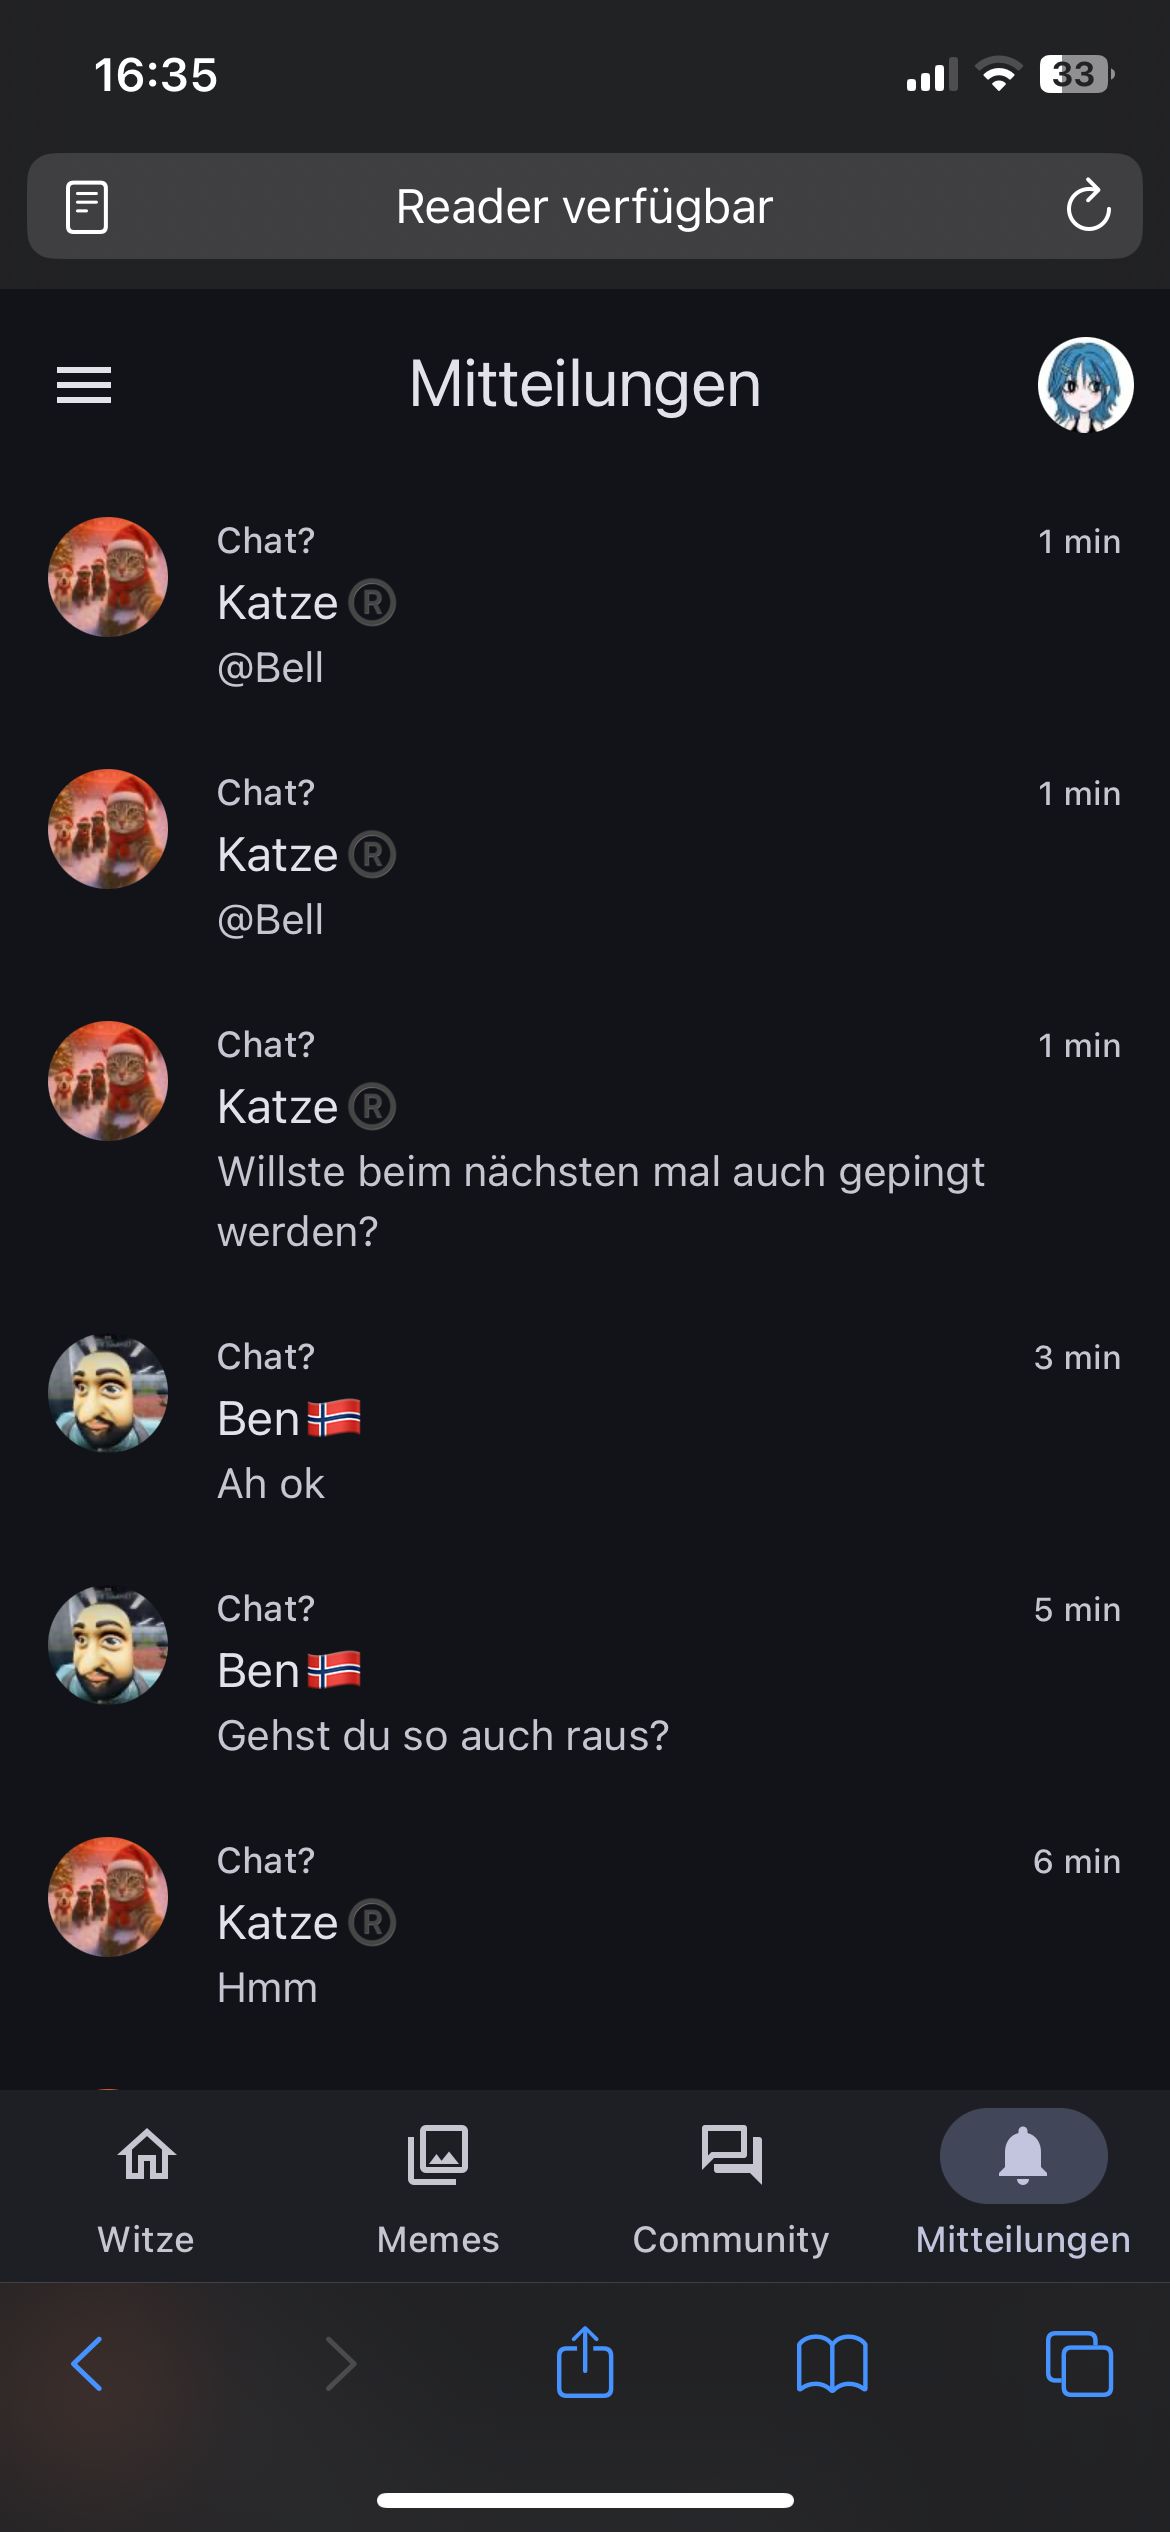Screen dimensions: 1170x2532
Task: Open the hamburger menu
Action: tap(84, 385)
